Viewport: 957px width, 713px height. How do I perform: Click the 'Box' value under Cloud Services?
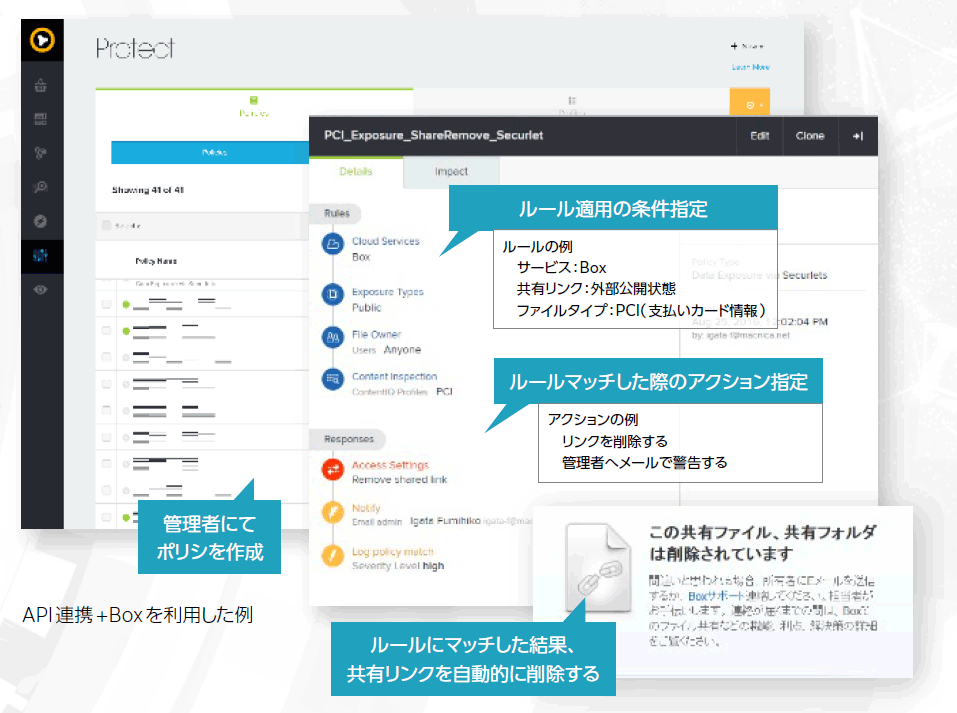[x=361, y=257]
